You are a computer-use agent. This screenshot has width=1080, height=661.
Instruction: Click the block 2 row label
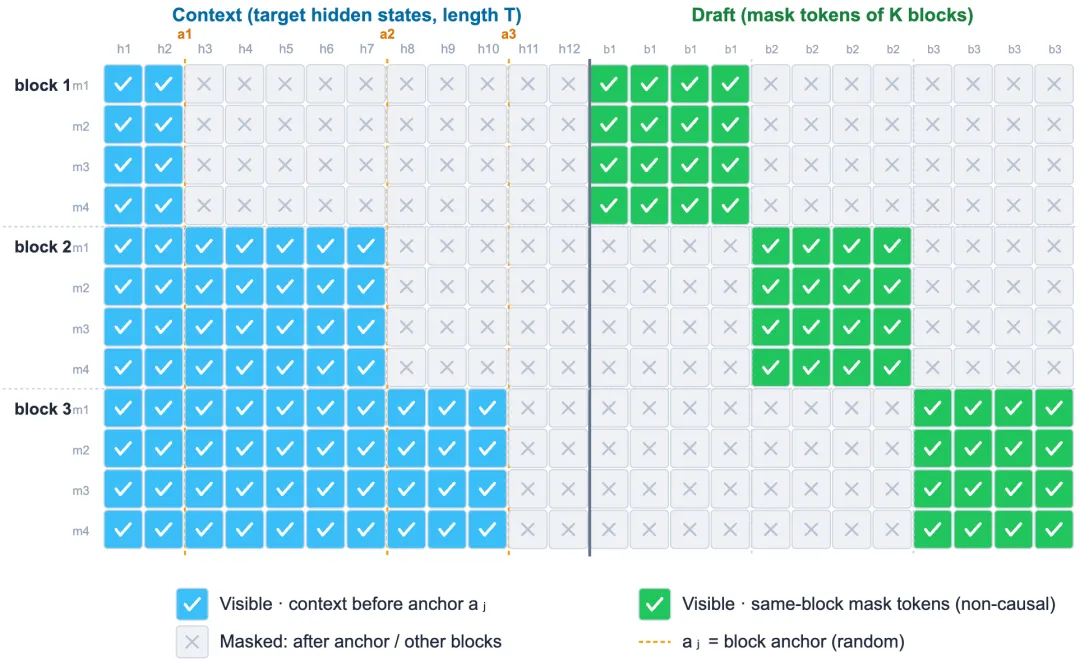click(x=43, y=246)
